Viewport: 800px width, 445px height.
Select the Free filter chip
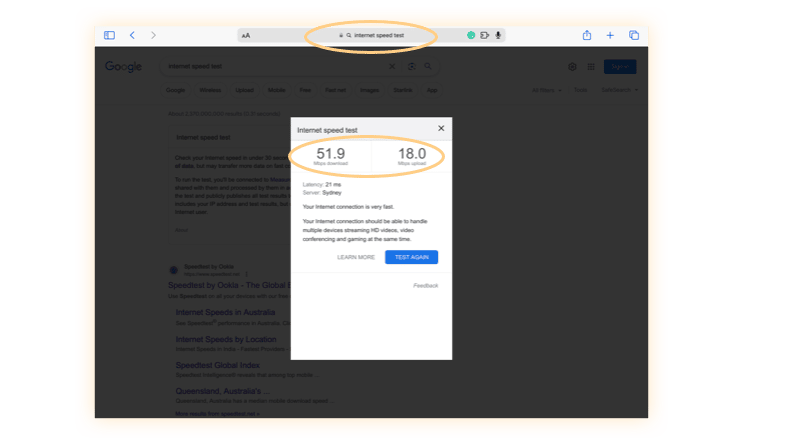[x=305, y=90]
